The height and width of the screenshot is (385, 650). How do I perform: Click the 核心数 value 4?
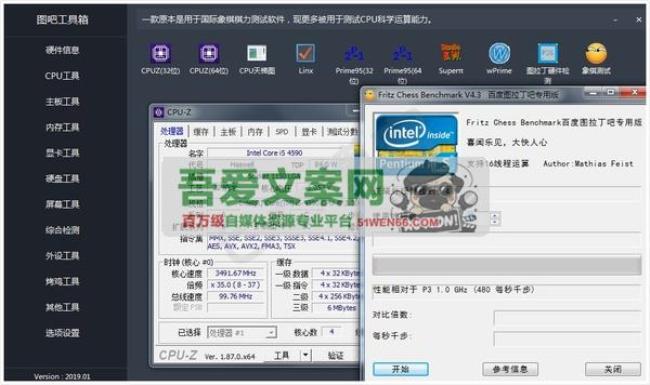(332, 332)
